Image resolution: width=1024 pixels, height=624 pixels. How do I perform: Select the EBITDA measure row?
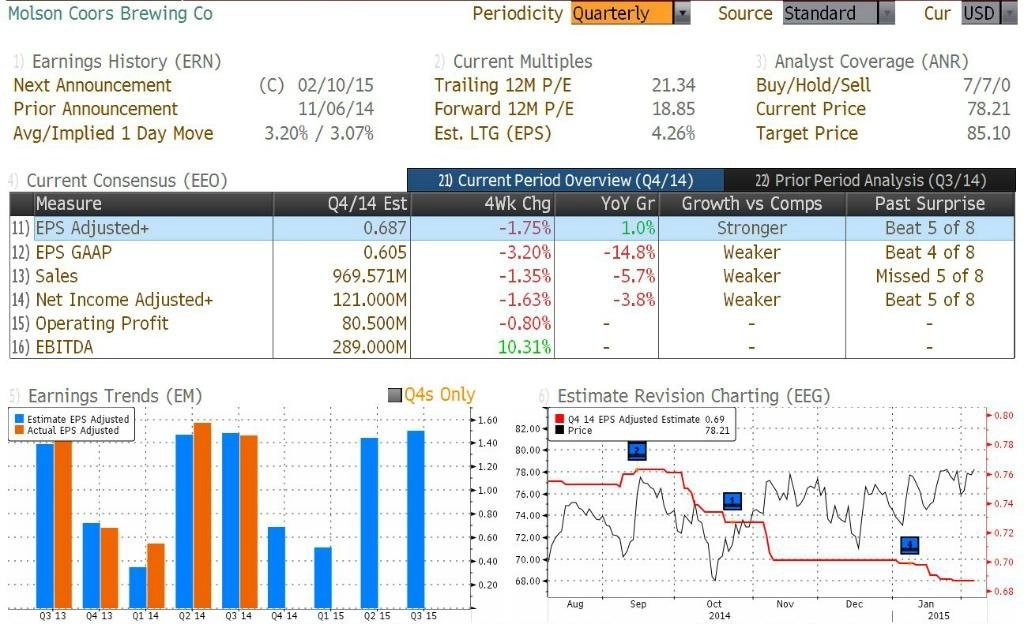[x=512, y=347]
